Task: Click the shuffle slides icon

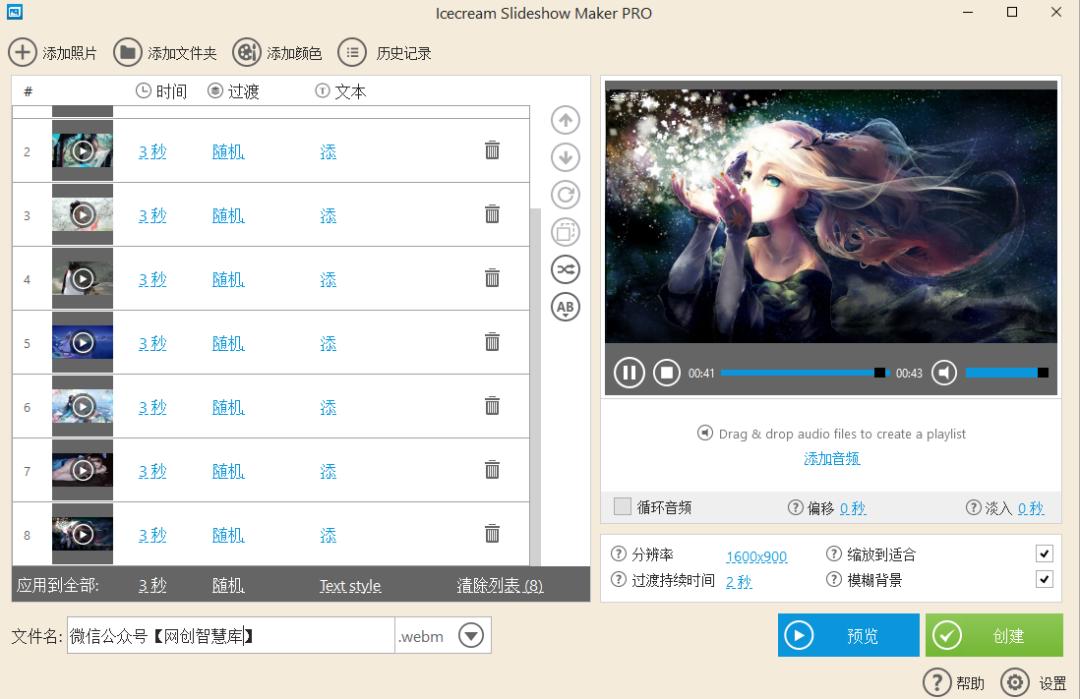Action: click(564, 269)
